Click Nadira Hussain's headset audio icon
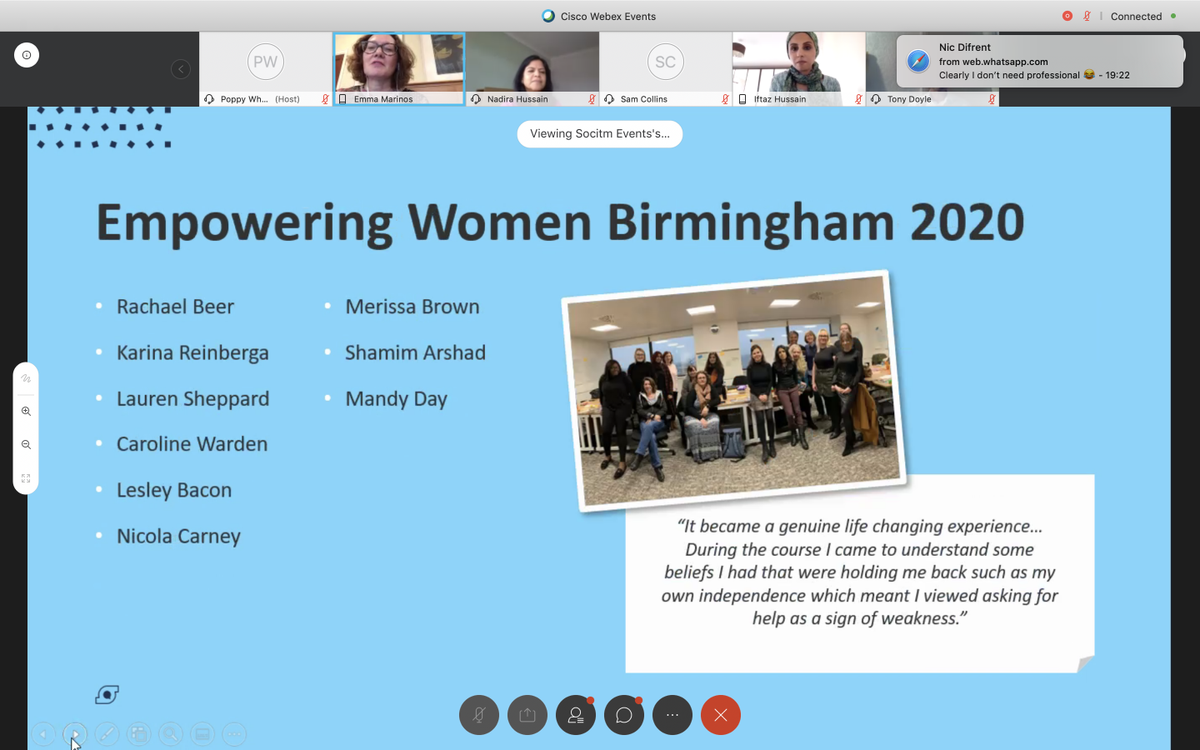Viewport: 1200px width, 750px height. click(475, 100)
